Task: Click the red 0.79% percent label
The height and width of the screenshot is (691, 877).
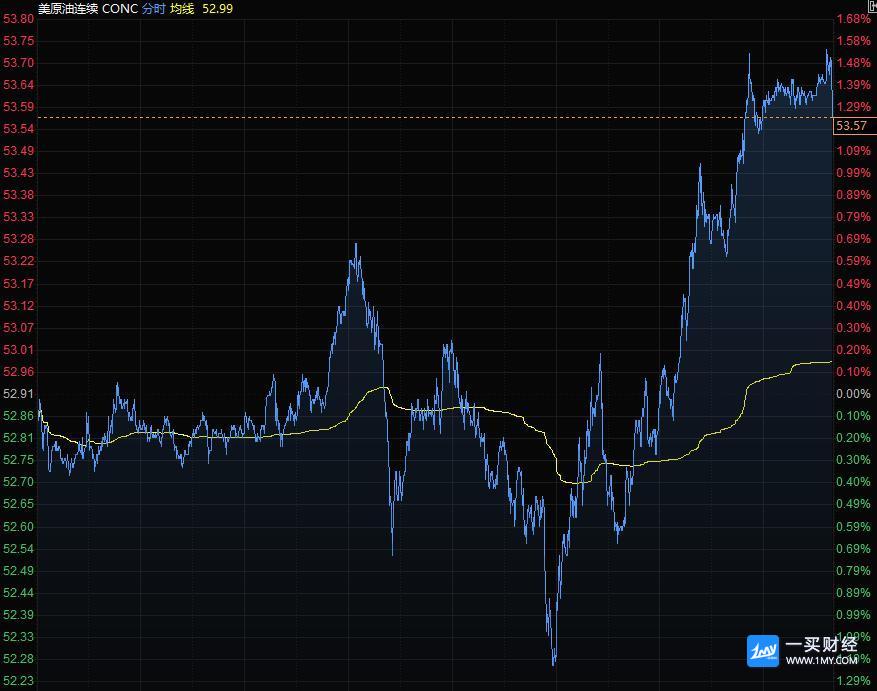Action: point(854,217)
